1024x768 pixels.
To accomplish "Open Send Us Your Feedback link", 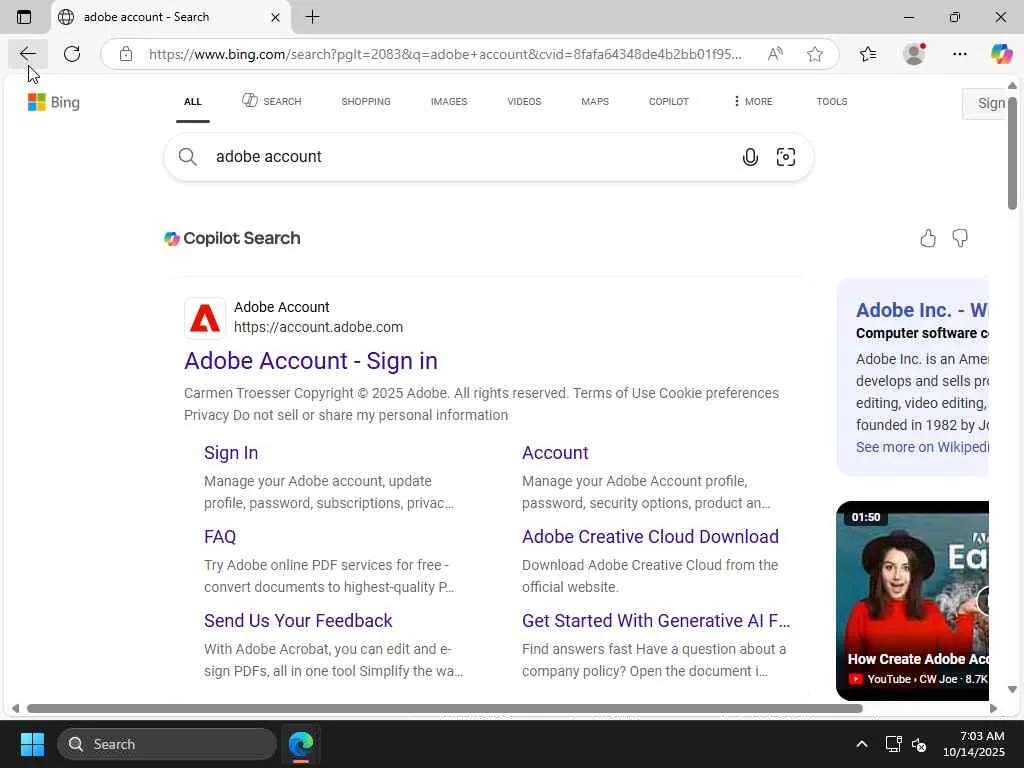I will 298,620.
